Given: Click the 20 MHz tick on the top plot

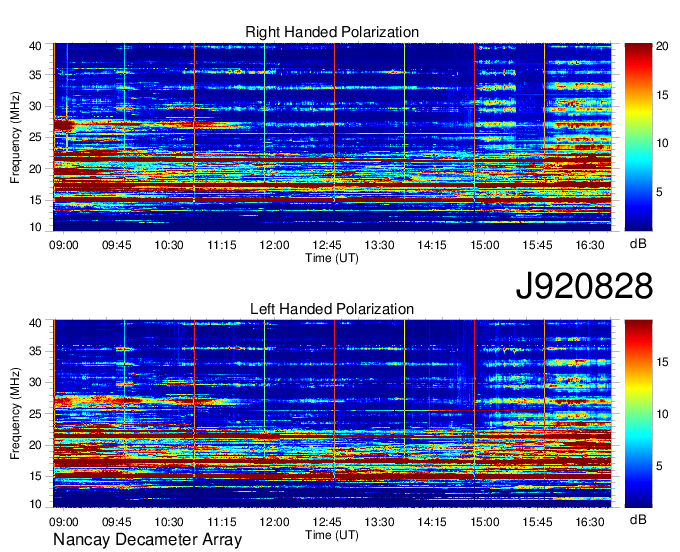Looking at the screenshot, I should 35,169.
